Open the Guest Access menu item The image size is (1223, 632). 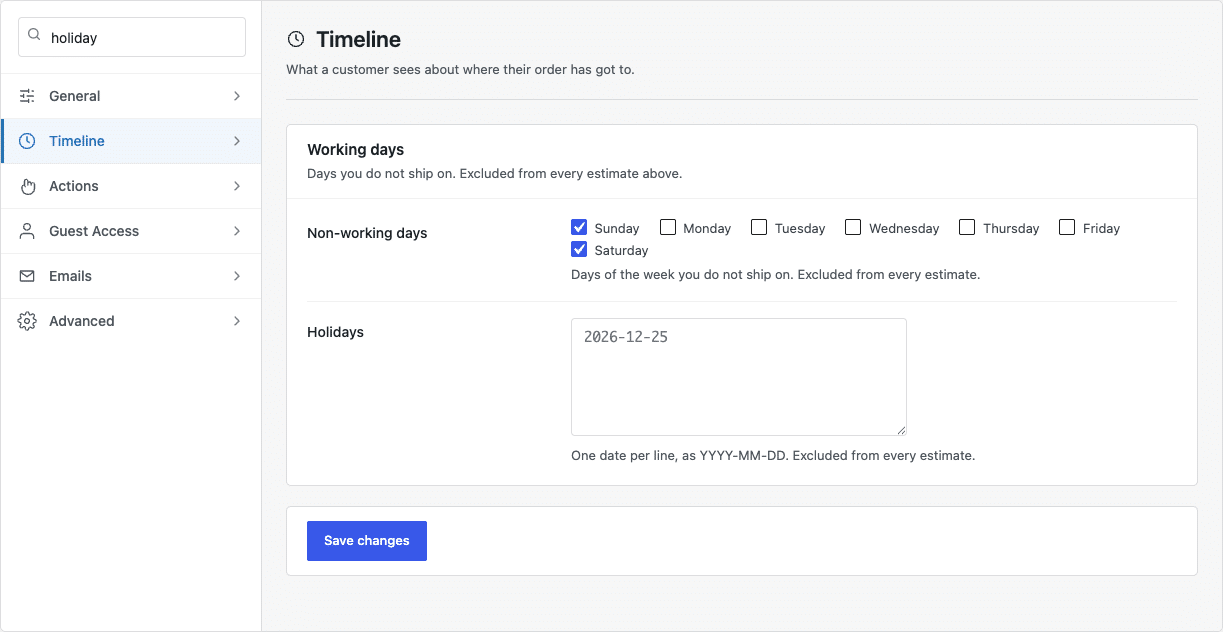point(131,231)
